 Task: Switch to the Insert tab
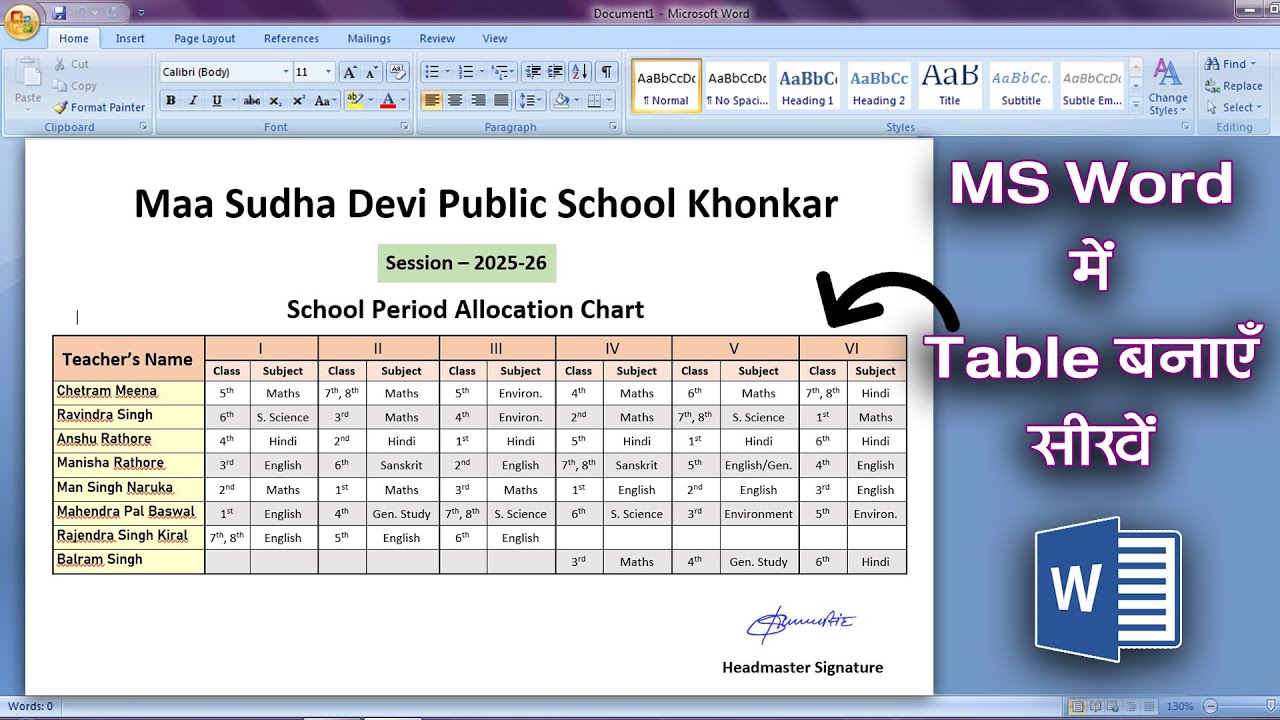coord(130,38)
